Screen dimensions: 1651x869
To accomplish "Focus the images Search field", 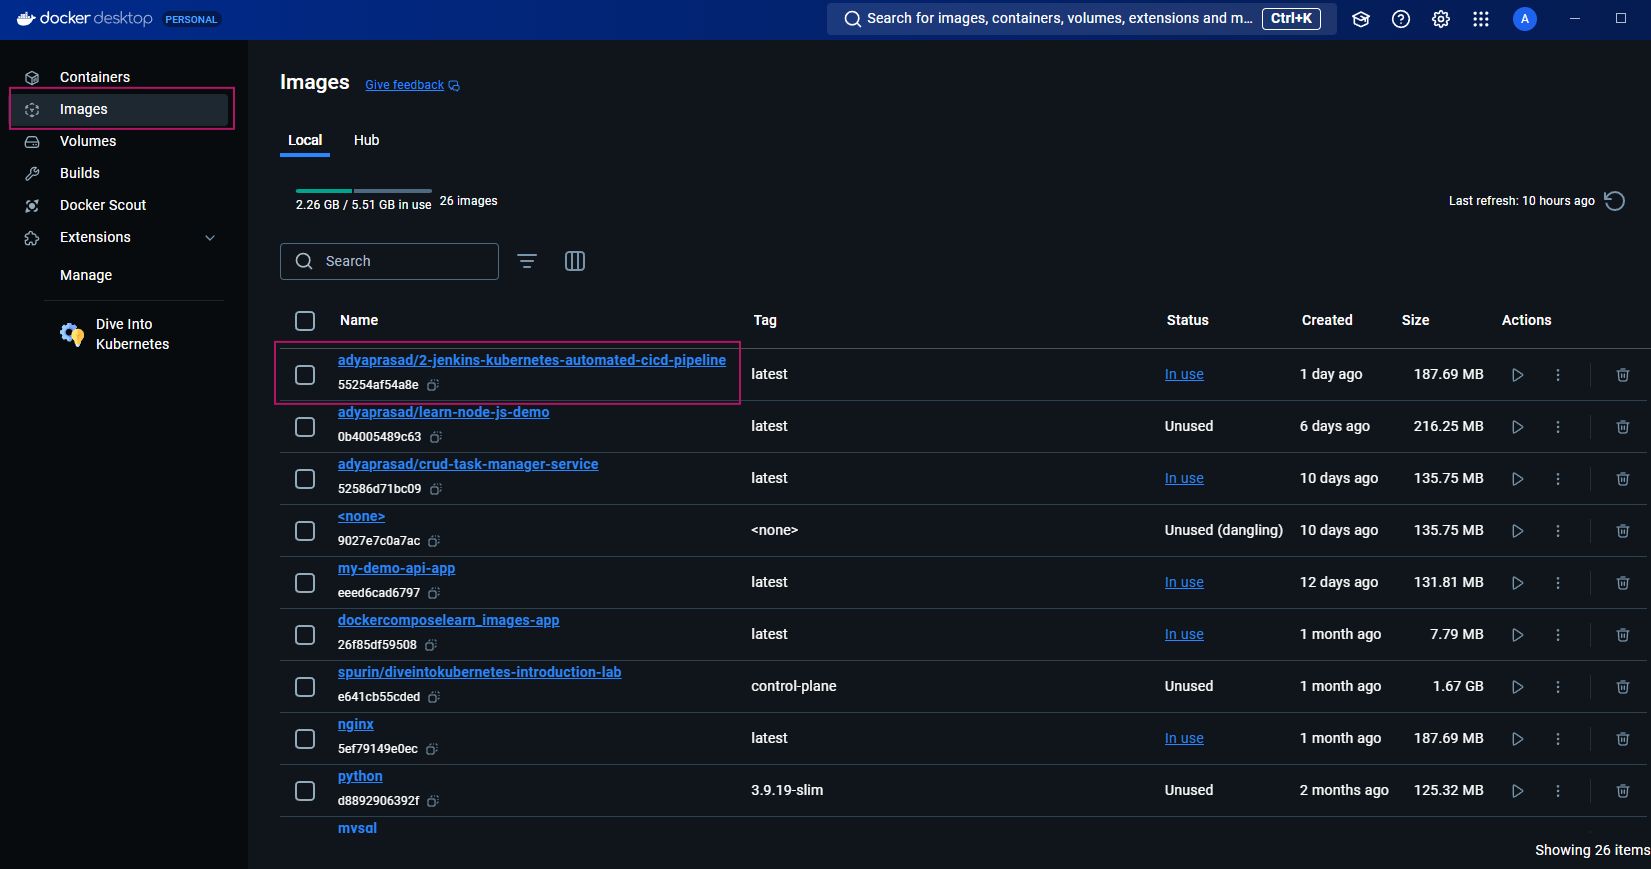I will pos(389,261).
